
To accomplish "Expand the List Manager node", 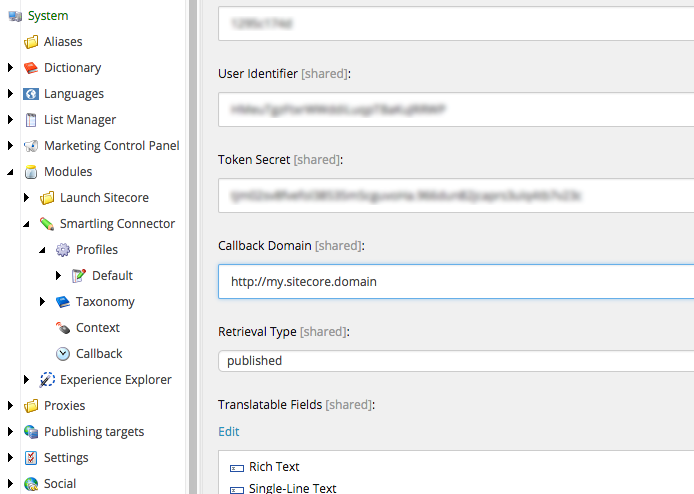I will [11, 120].
